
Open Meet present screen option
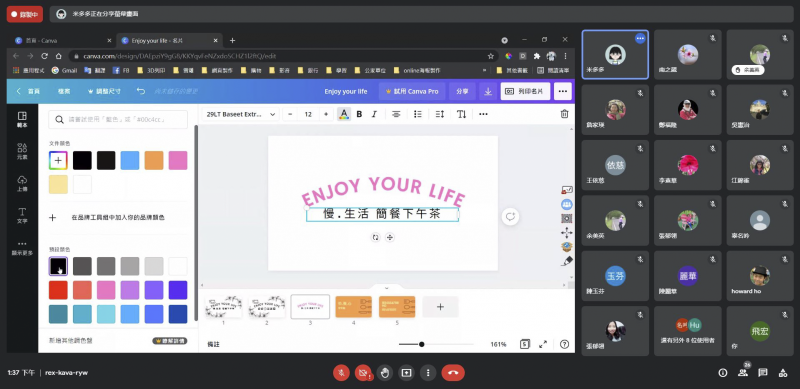tap(407, 373)
